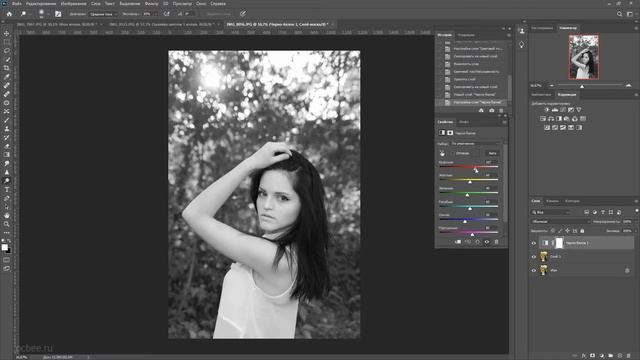Open the layer blend mode dropdown
The height and width of the screenshot is (360, 640).
coord(561,222)
